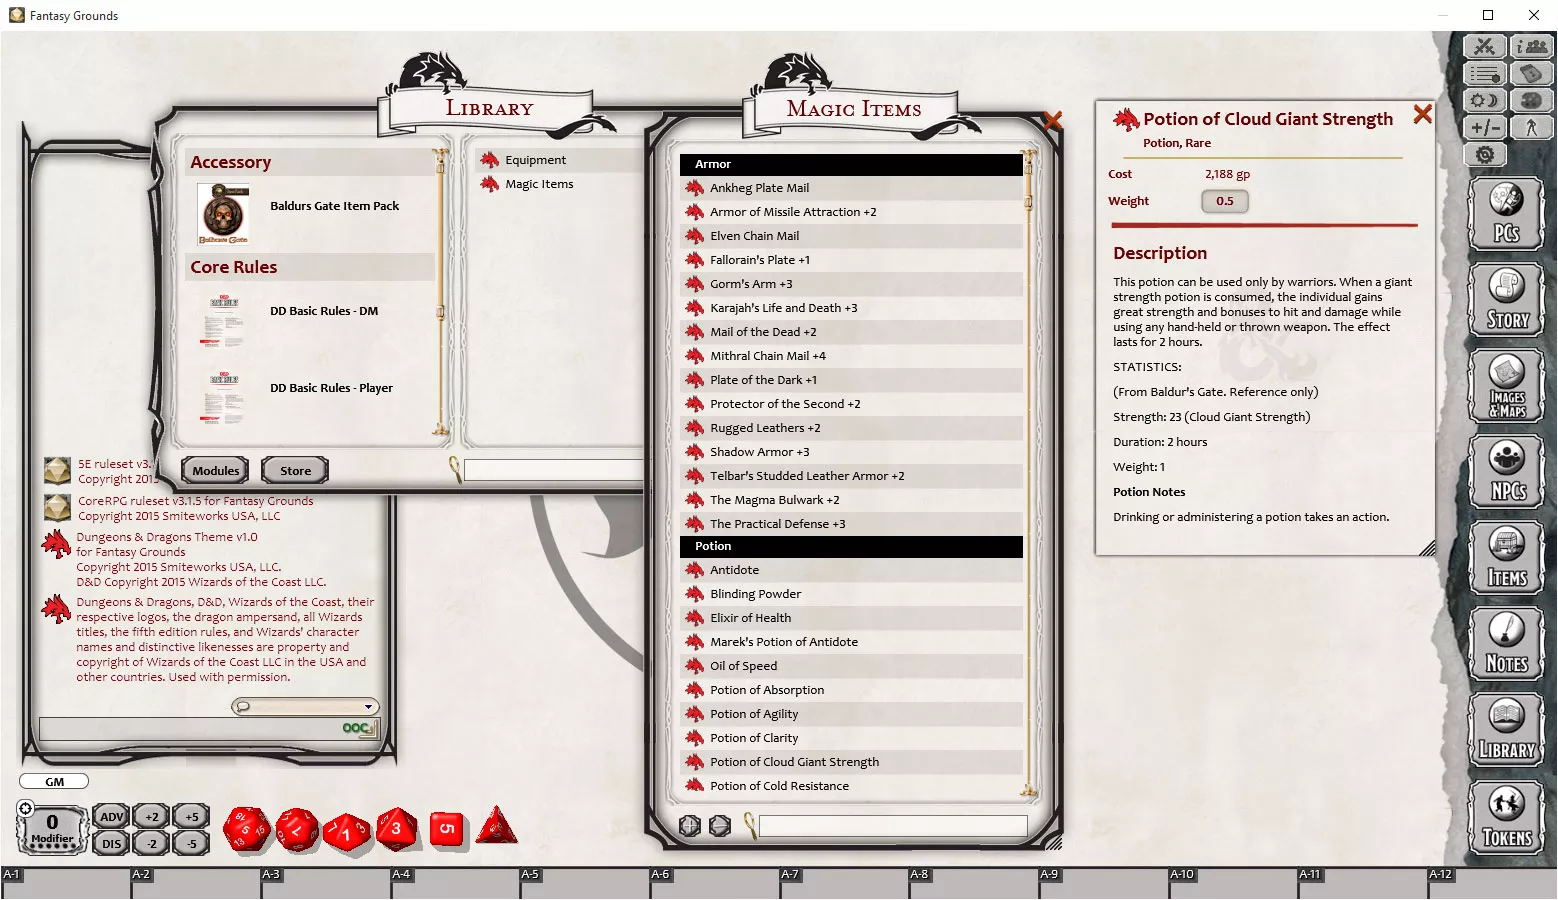
Task: Select the red d12 die
Action: click(297, 830)
